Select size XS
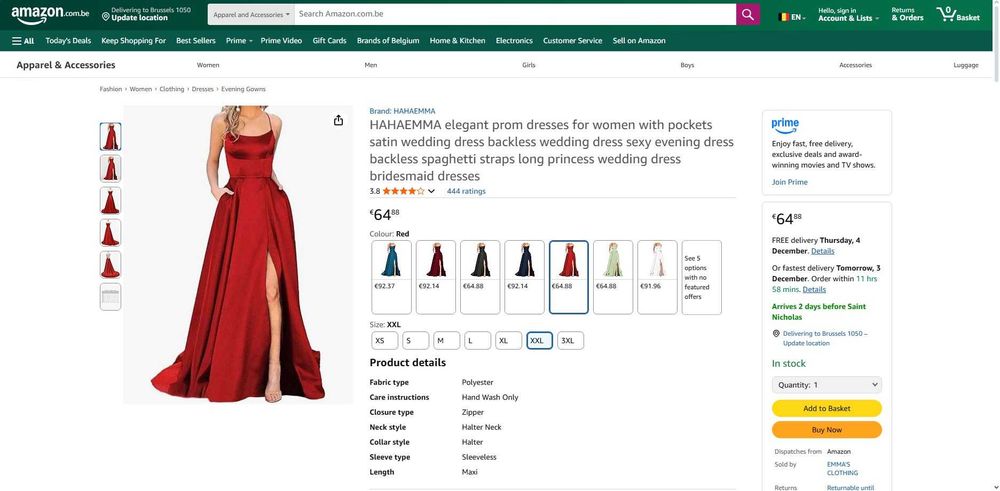 point(385,341)
